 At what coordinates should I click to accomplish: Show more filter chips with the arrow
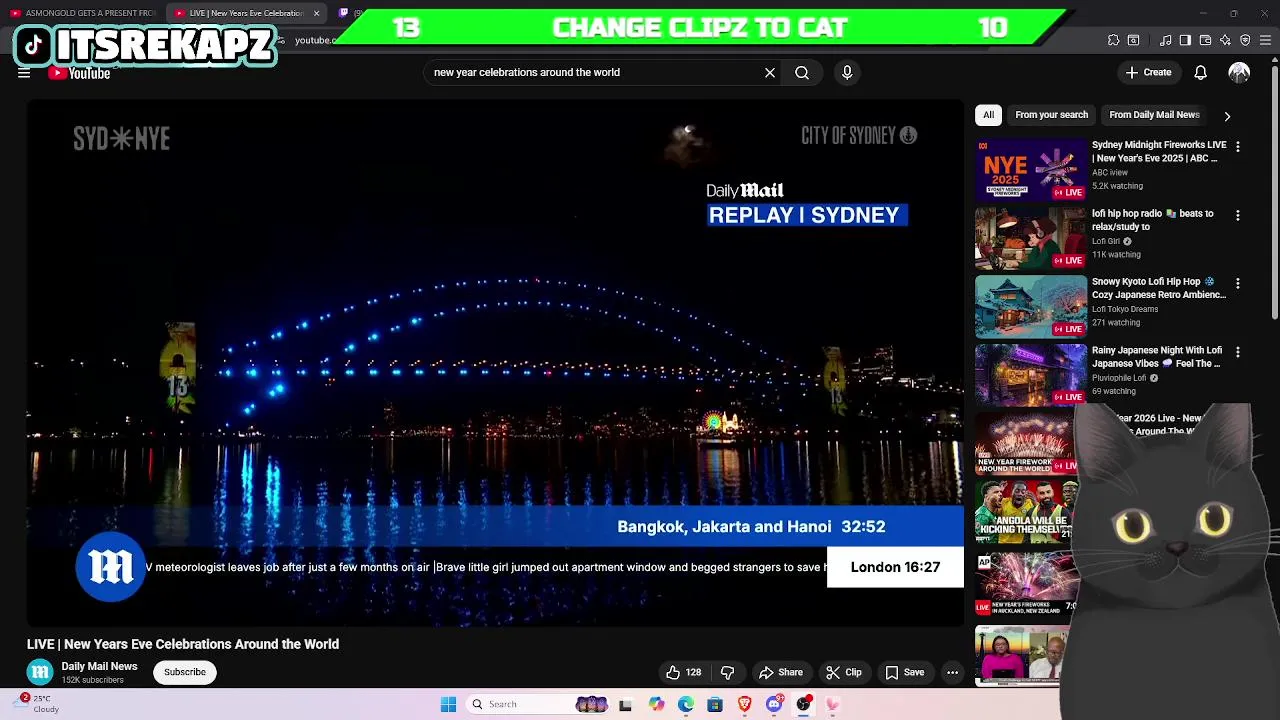pos(1227,116)
